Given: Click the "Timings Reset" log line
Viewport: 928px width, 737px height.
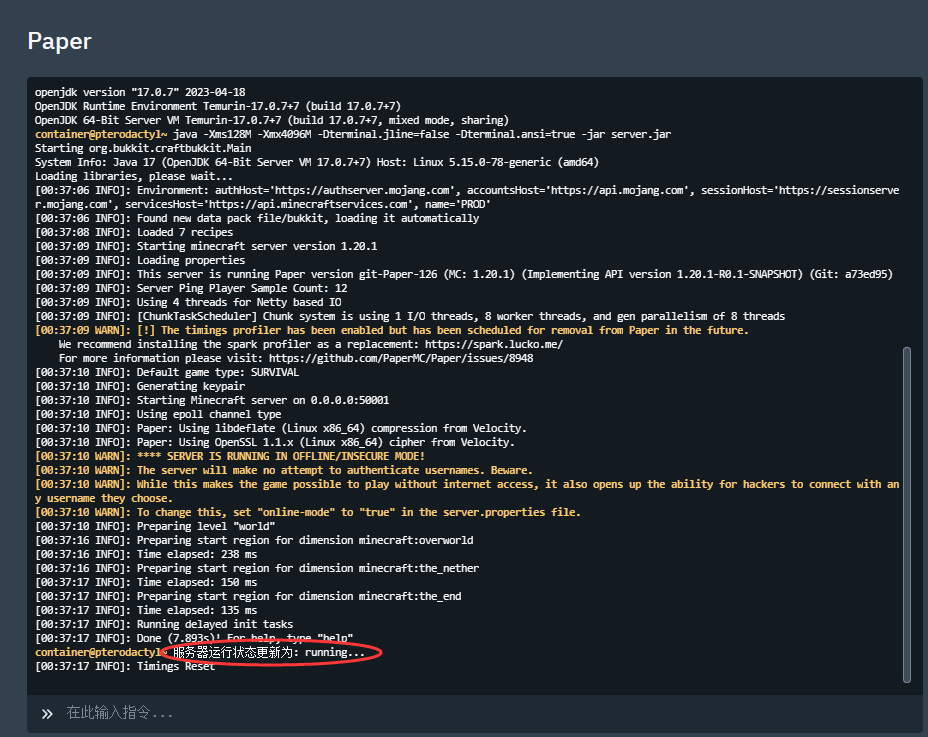Looking at the screenshot, I should click(x=124, y=667).
